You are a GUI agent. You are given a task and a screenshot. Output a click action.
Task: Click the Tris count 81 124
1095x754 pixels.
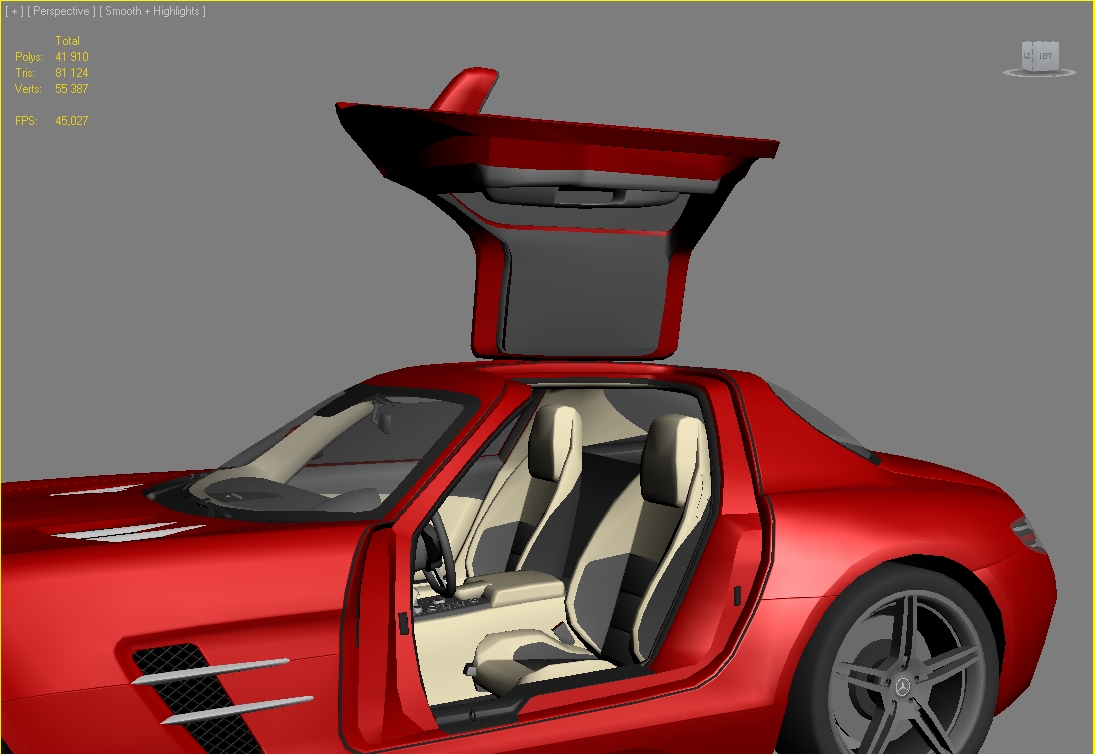tap(72, 73)
